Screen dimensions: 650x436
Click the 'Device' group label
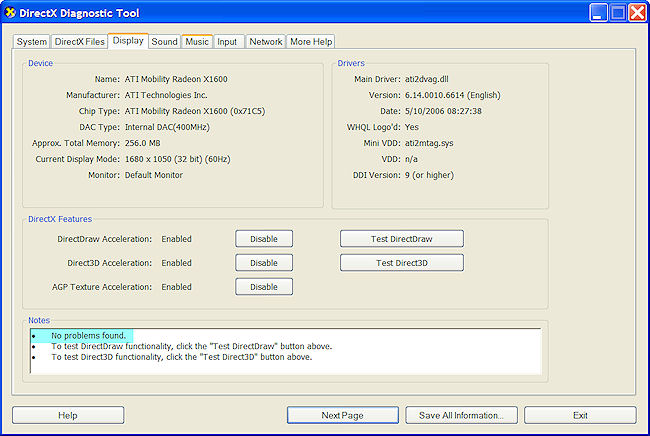click(40, 63)
